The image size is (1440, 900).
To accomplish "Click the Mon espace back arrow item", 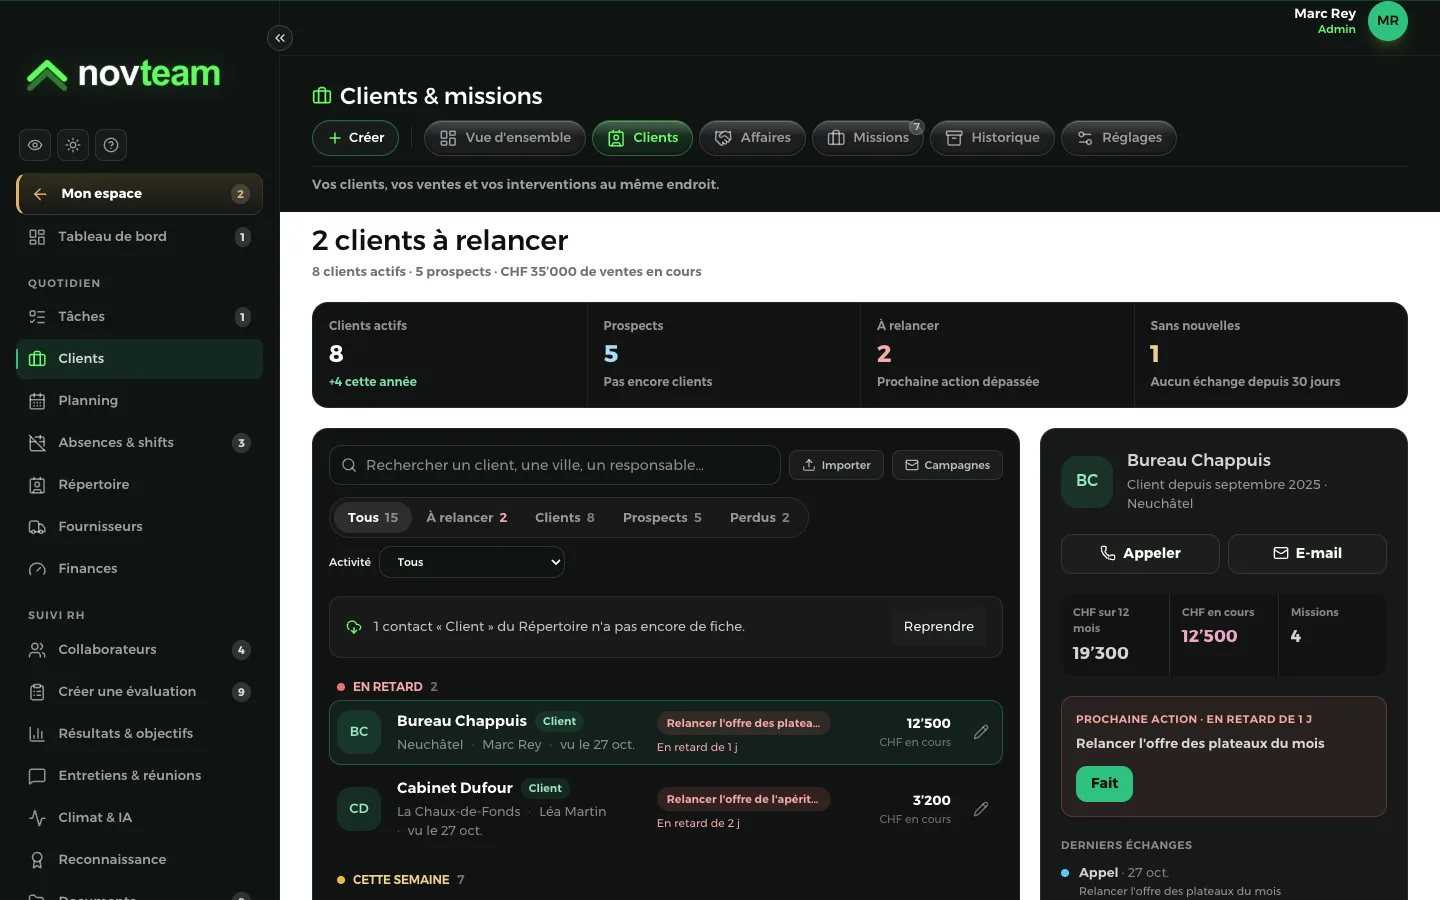I will click(139, 194).
